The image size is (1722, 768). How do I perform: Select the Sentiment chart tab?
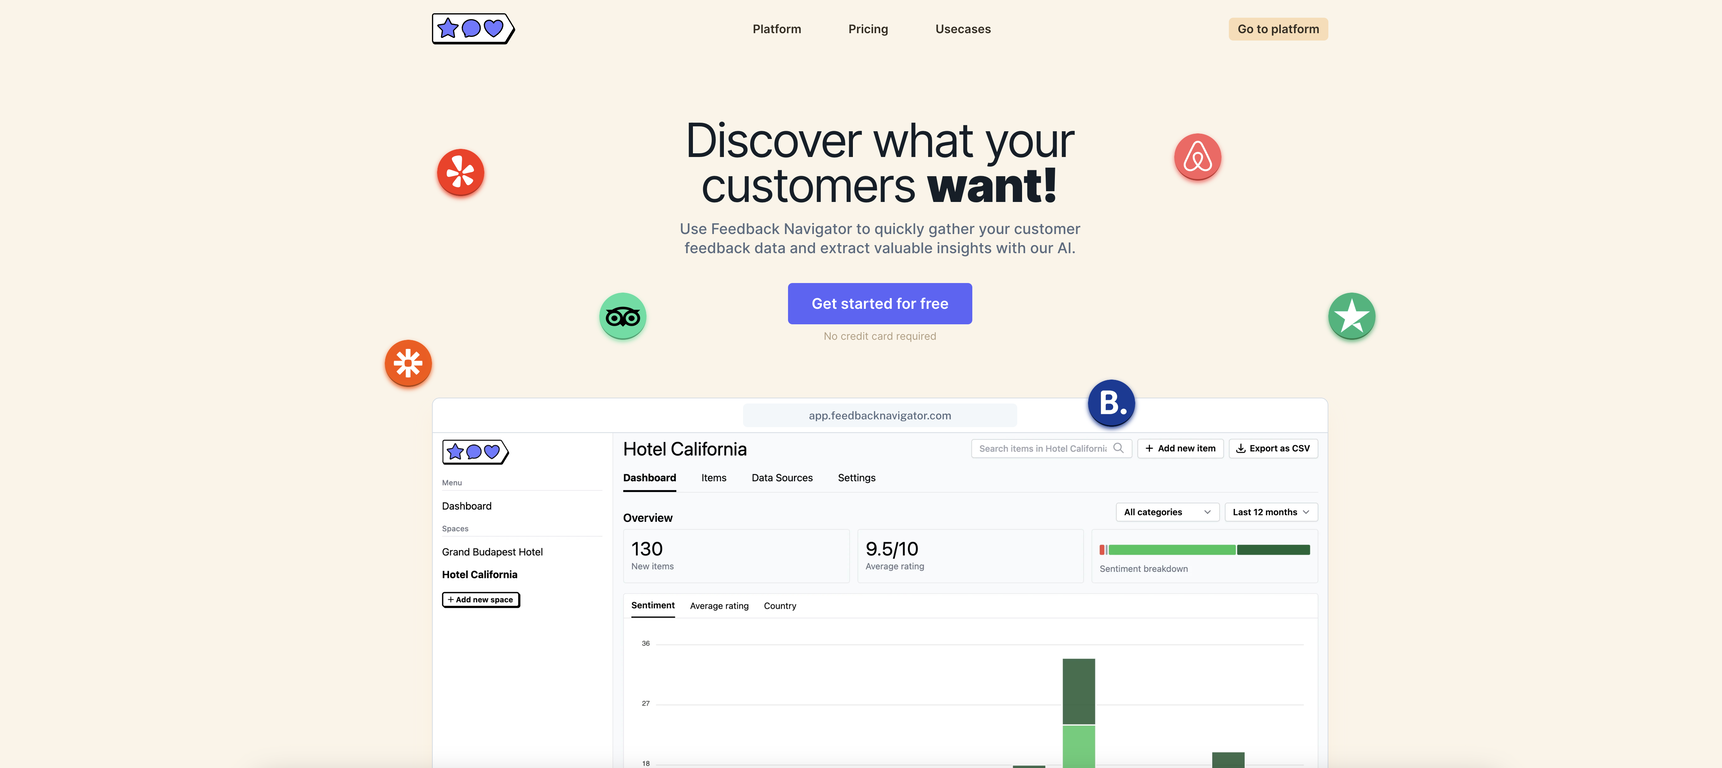653,606
